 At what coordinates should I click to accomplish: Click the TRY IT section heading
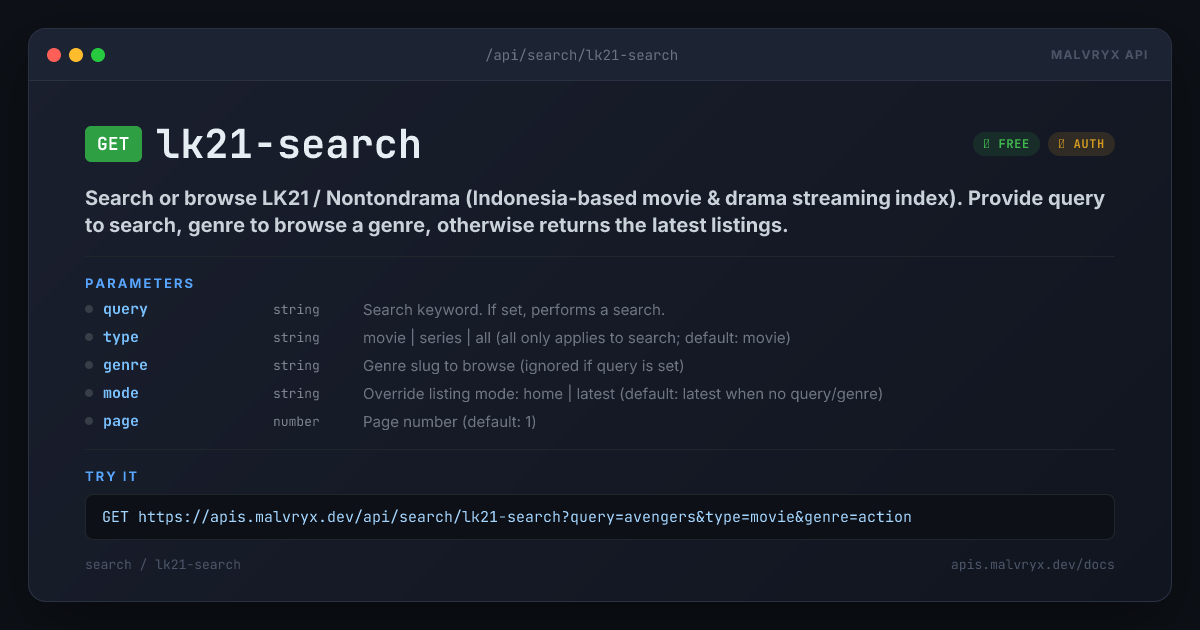pos(112,477)
